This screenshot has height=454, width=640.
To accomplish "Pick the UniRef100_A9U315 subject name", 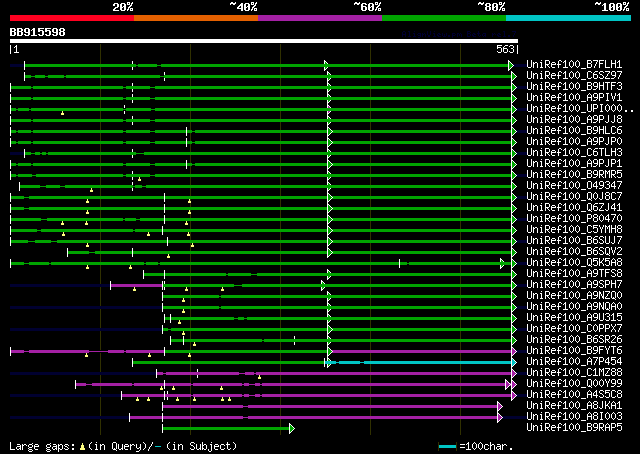I will point(574,318).
